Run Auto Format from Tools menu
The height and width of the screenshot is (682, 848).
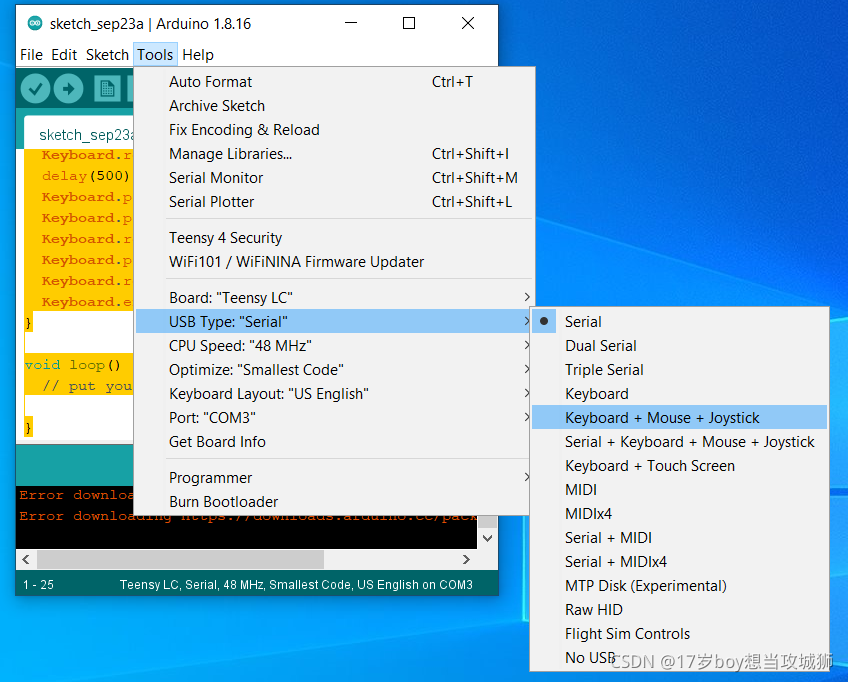pos(333,82)
